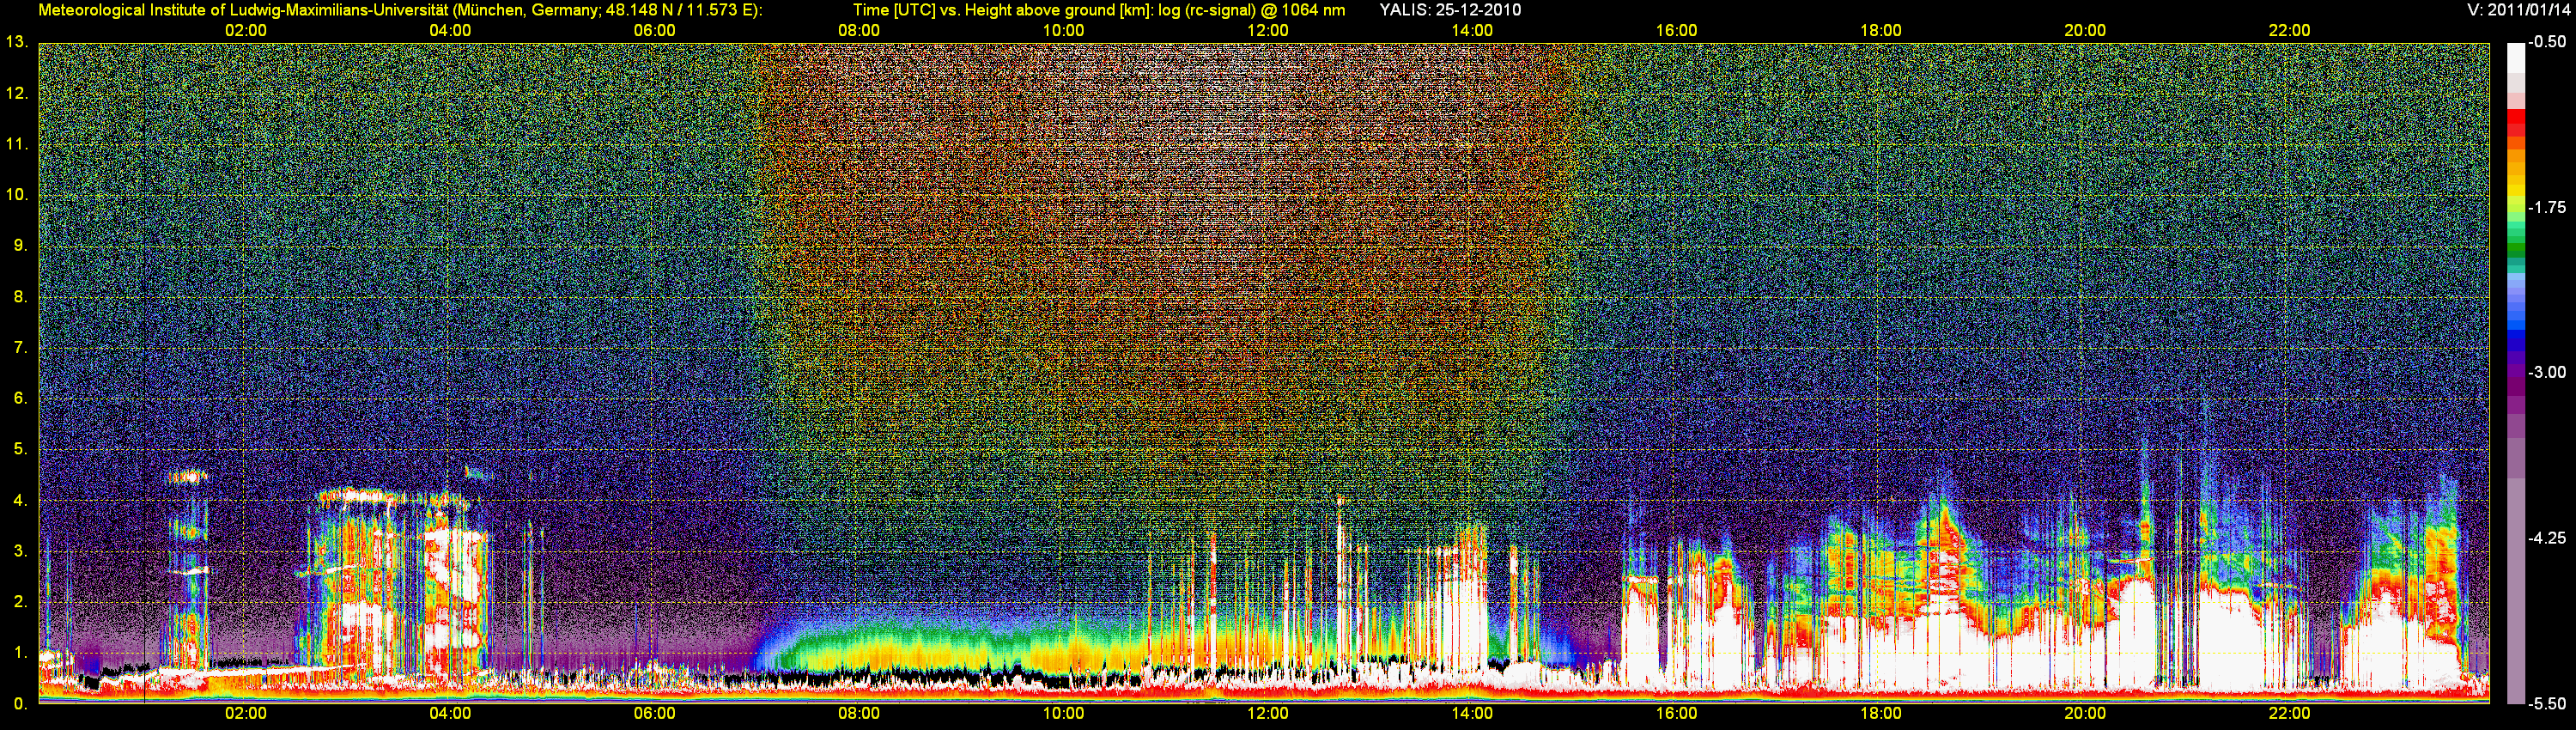Click 06:00 on the lower time axis
2576x730 pixels.
point(655,713)
